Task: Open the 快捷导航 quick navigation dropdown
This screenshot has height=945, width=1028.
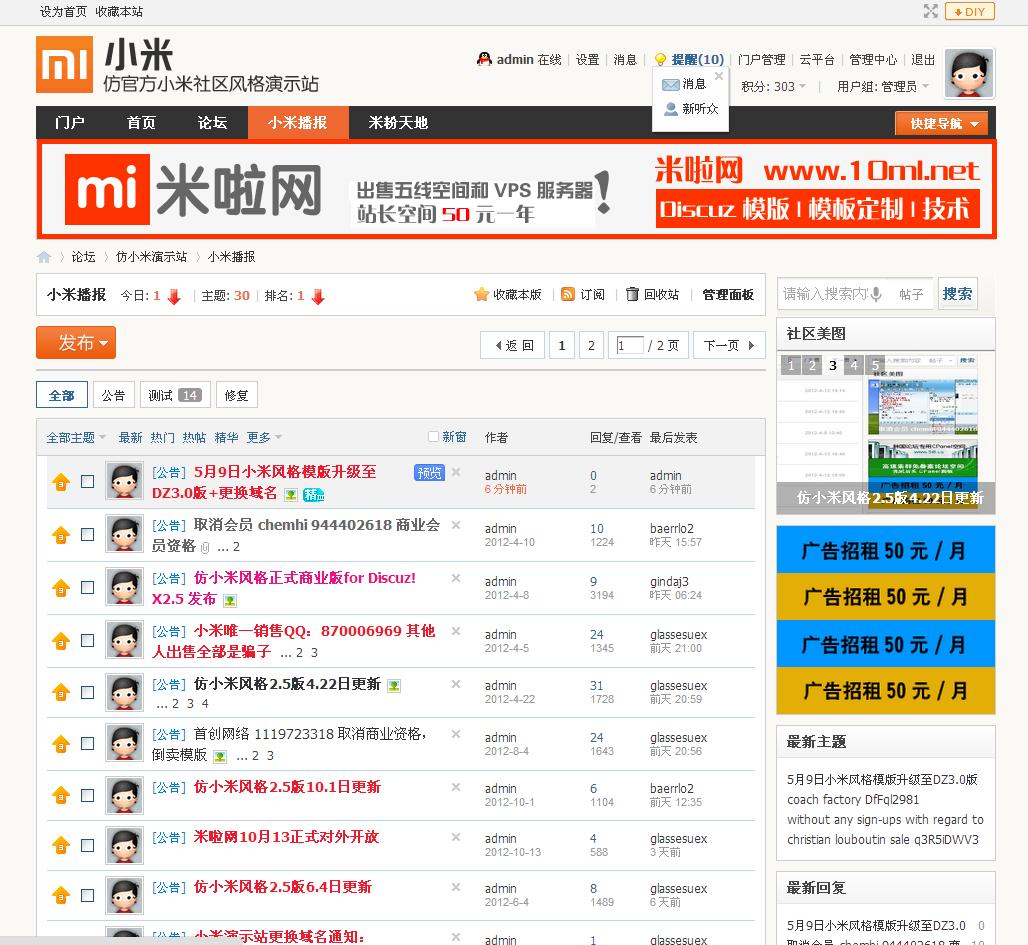Action: coord(941,123)
